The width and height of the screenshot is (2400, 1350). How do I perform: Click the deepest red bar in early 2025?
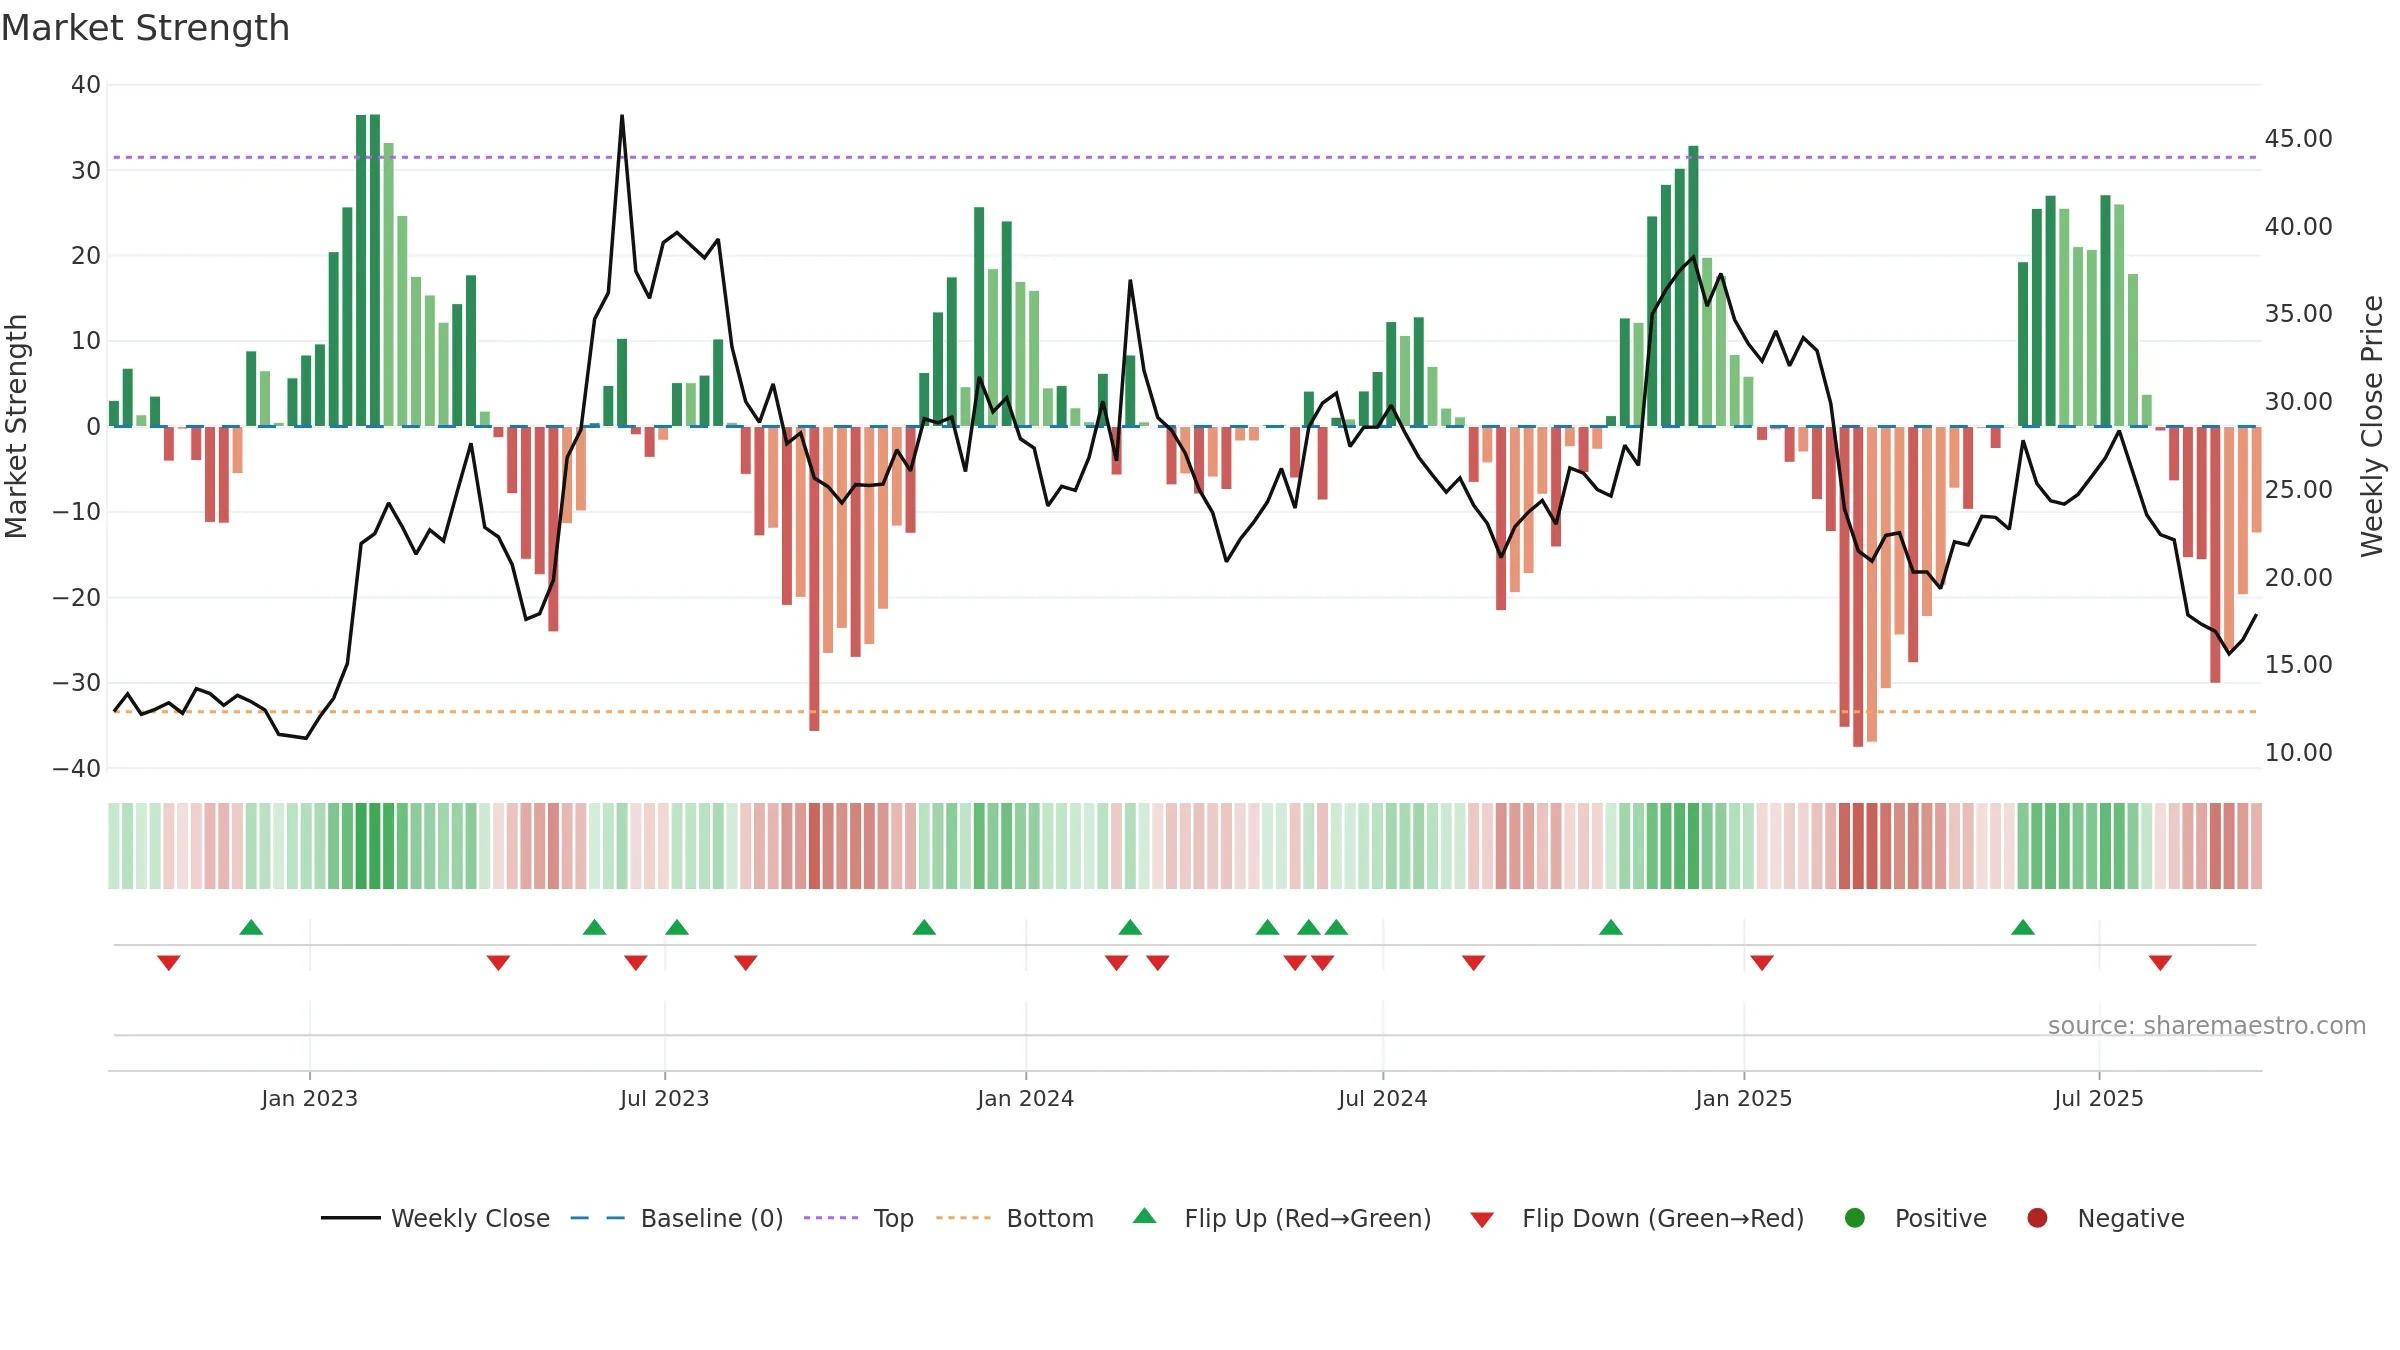click(x=1858, y=586)
